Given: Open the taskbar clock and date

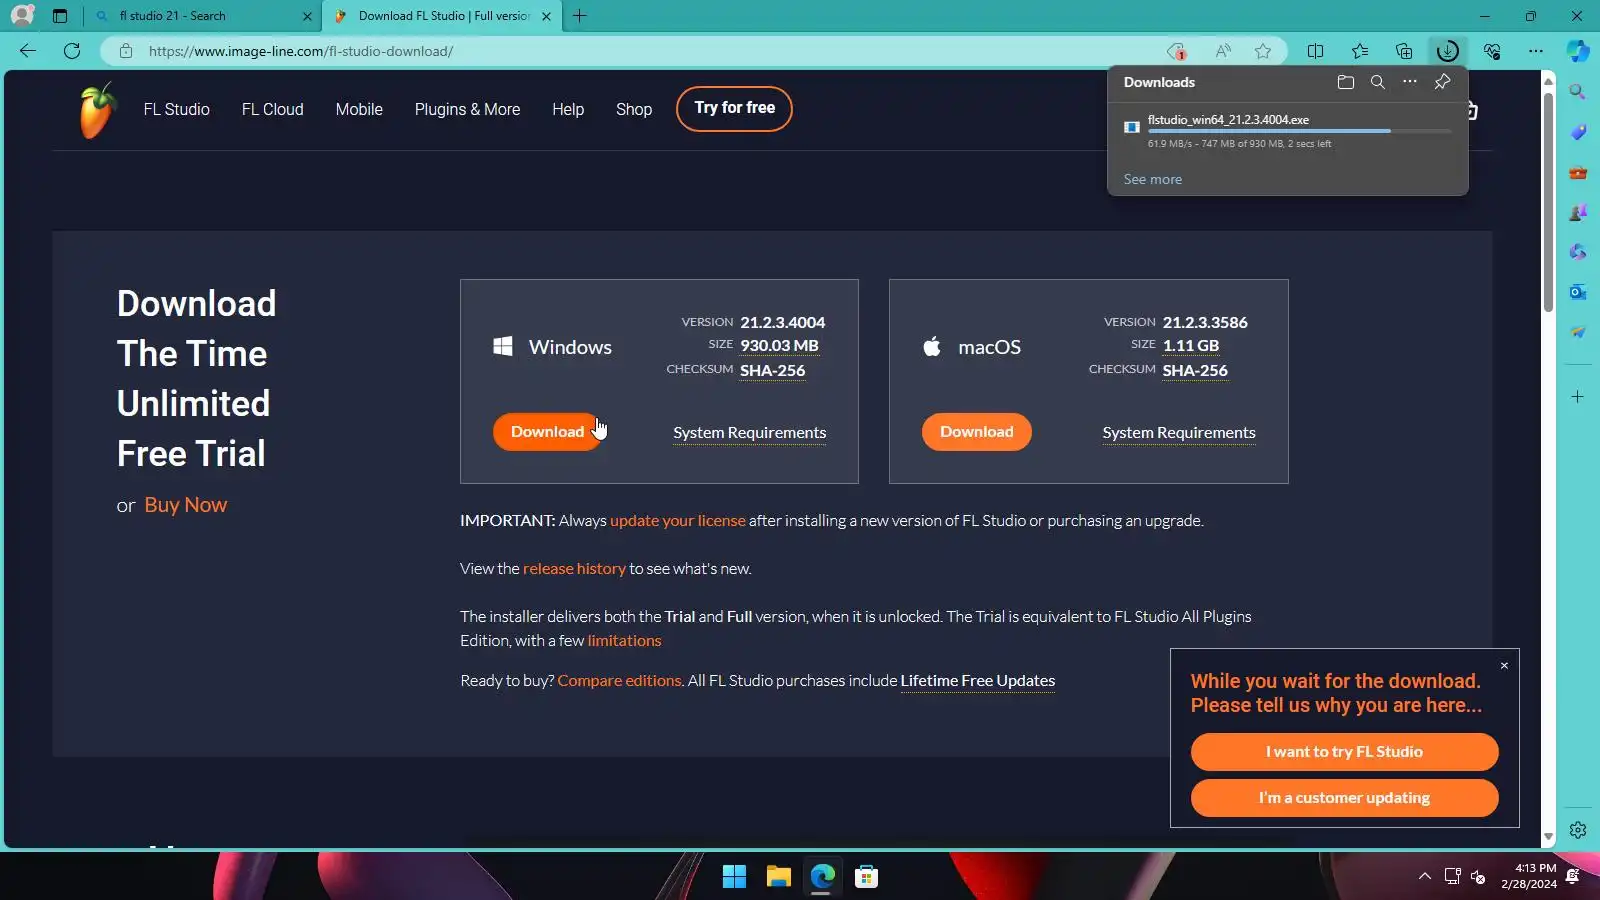Looking at the screenshot, I should point(1529,876).
